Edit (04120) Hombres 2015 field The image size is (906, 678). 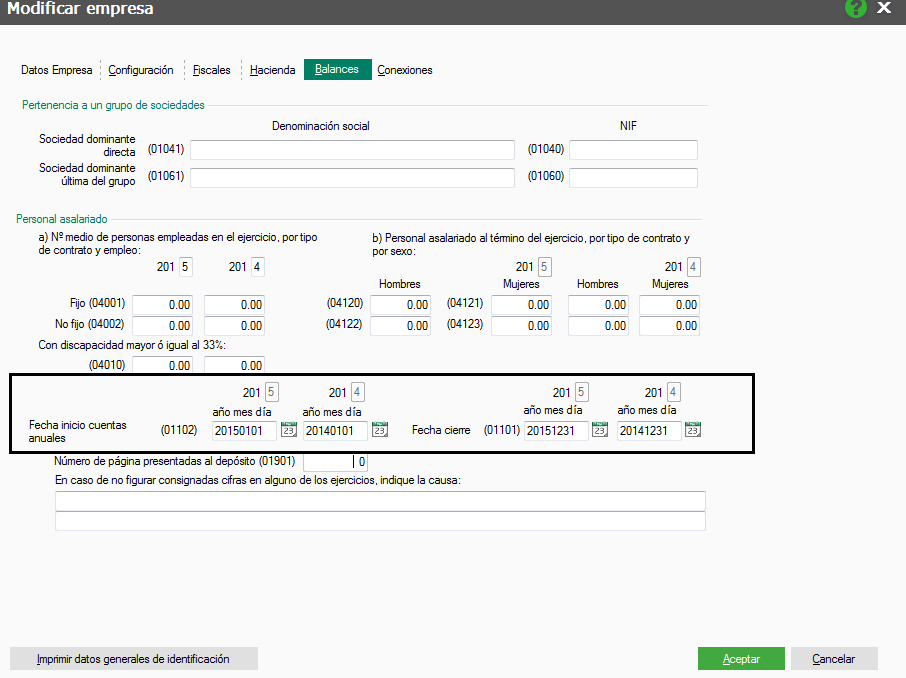(400, 305)
